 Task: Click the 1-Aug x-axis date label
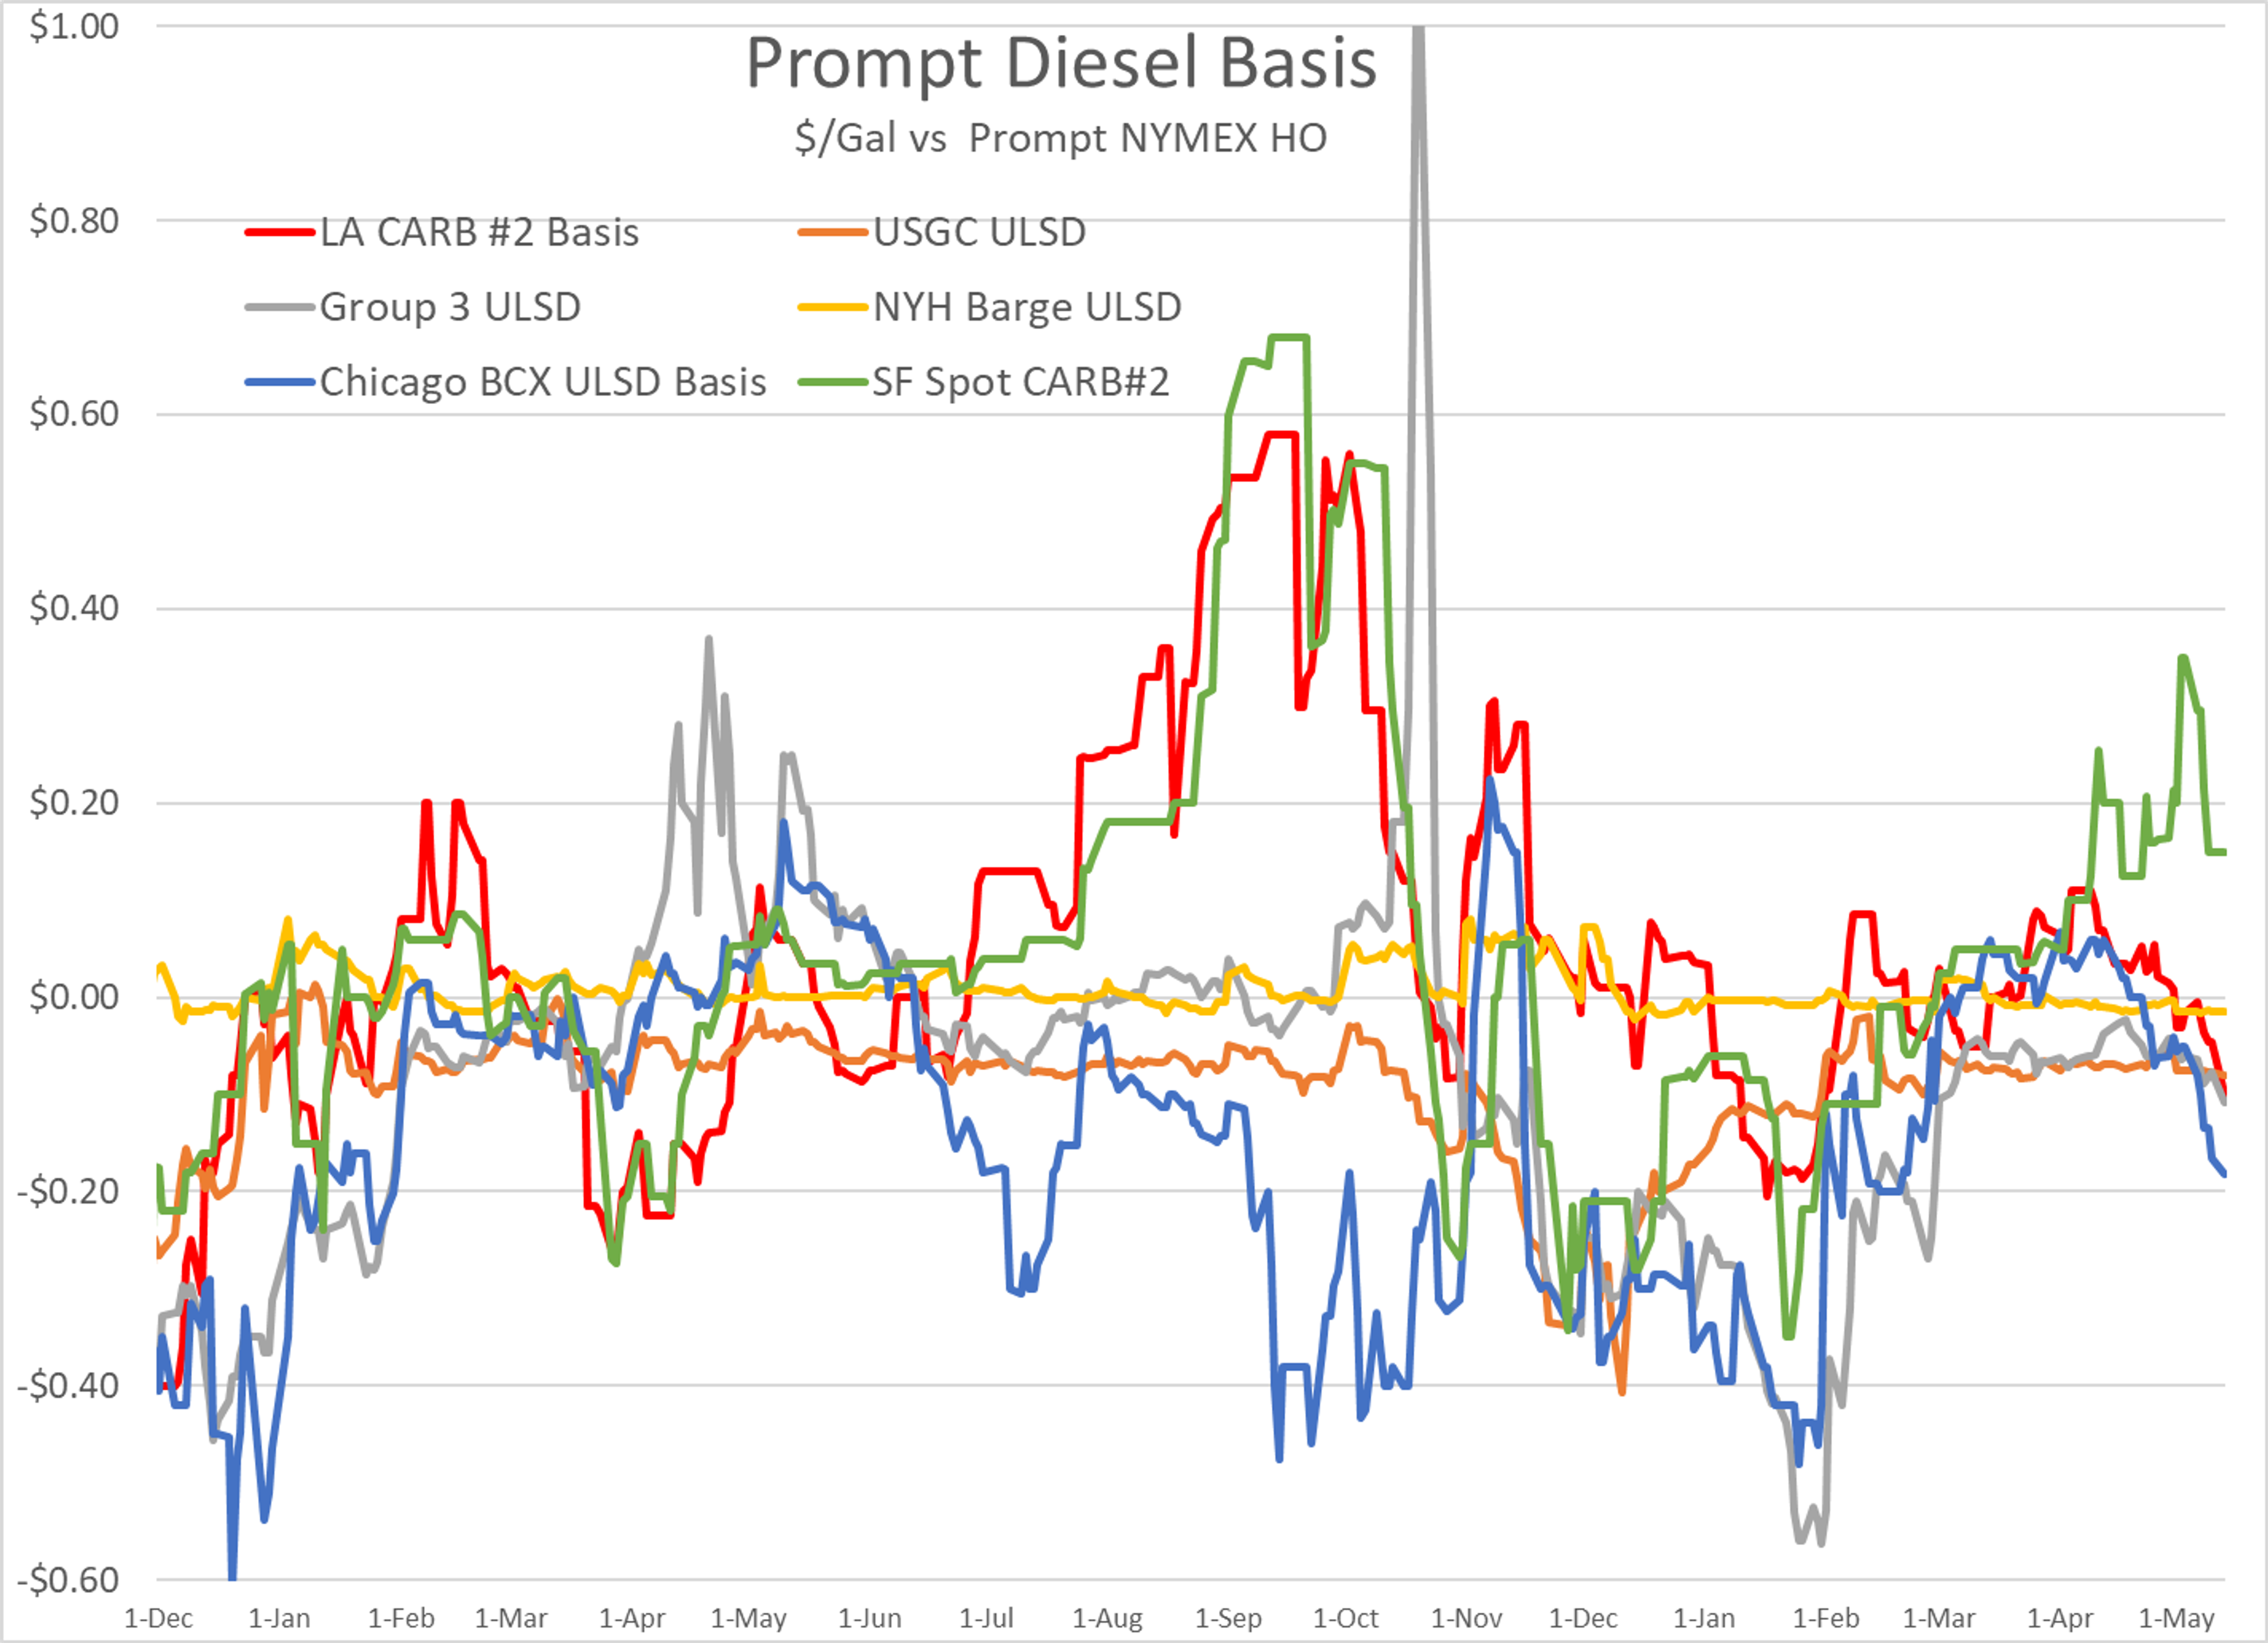point(1107,1618)
